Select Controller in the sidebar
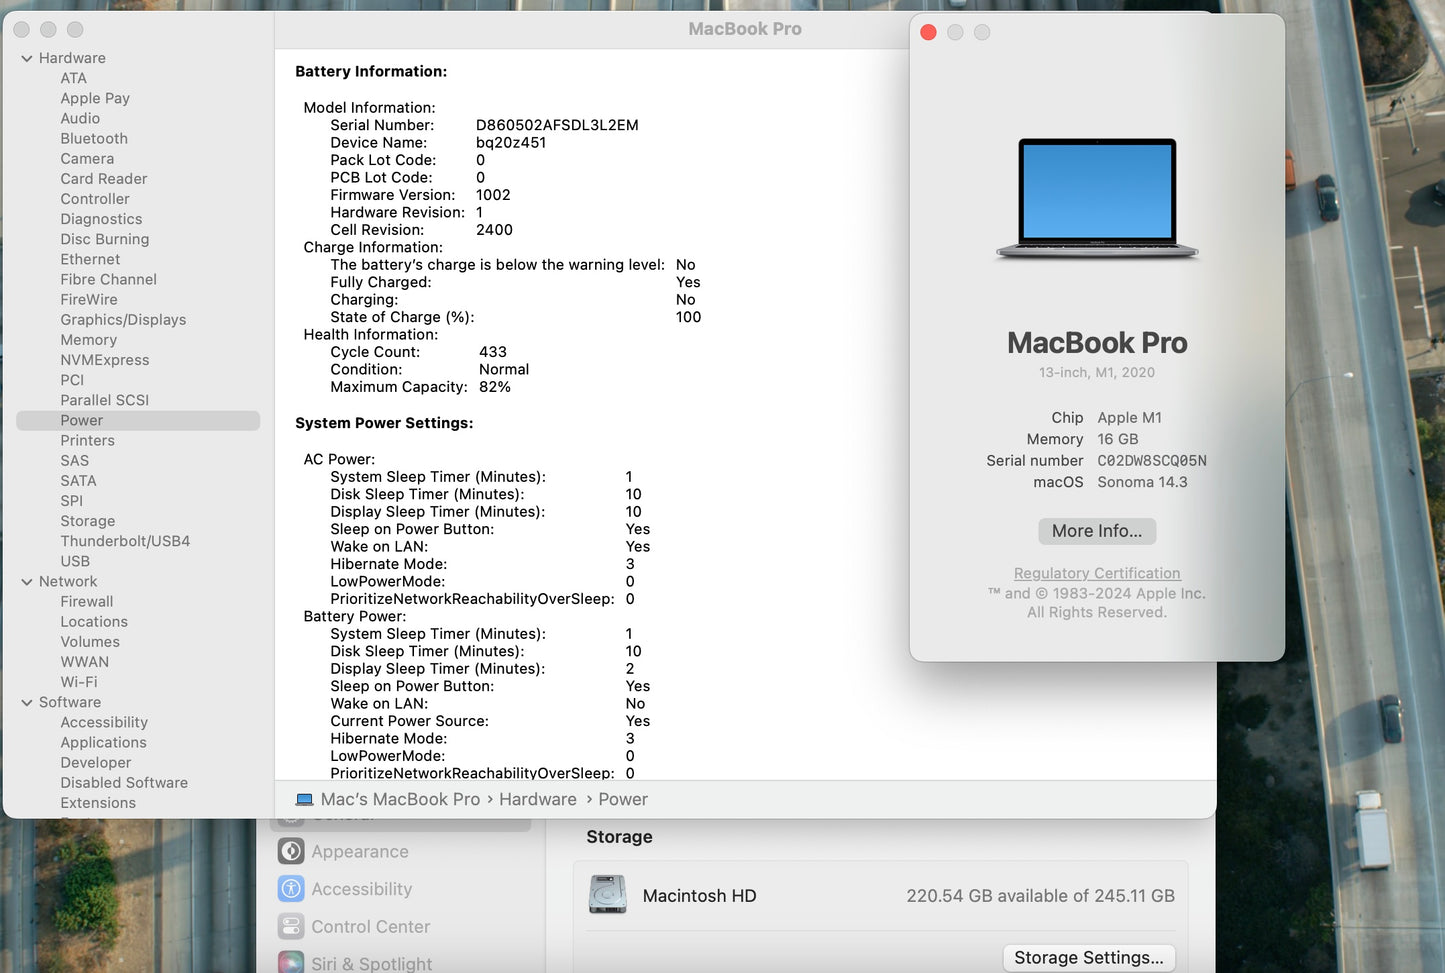1445x973 pixels. tap(95, 198)
